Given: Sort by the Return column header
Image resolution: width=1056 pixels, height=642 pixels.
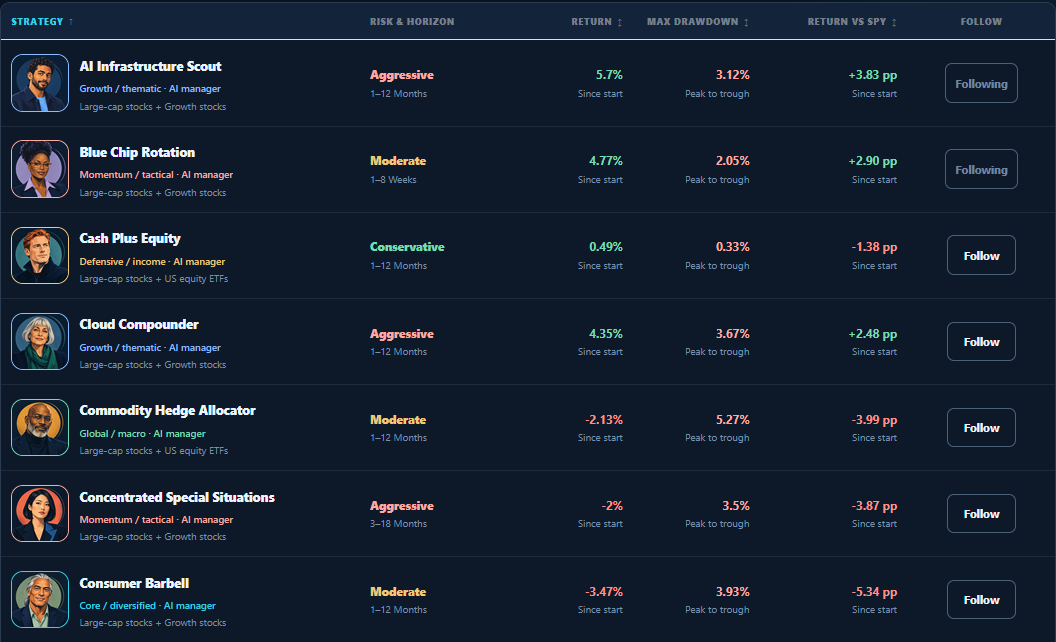Looking at the screenshot, I should 597,22.
